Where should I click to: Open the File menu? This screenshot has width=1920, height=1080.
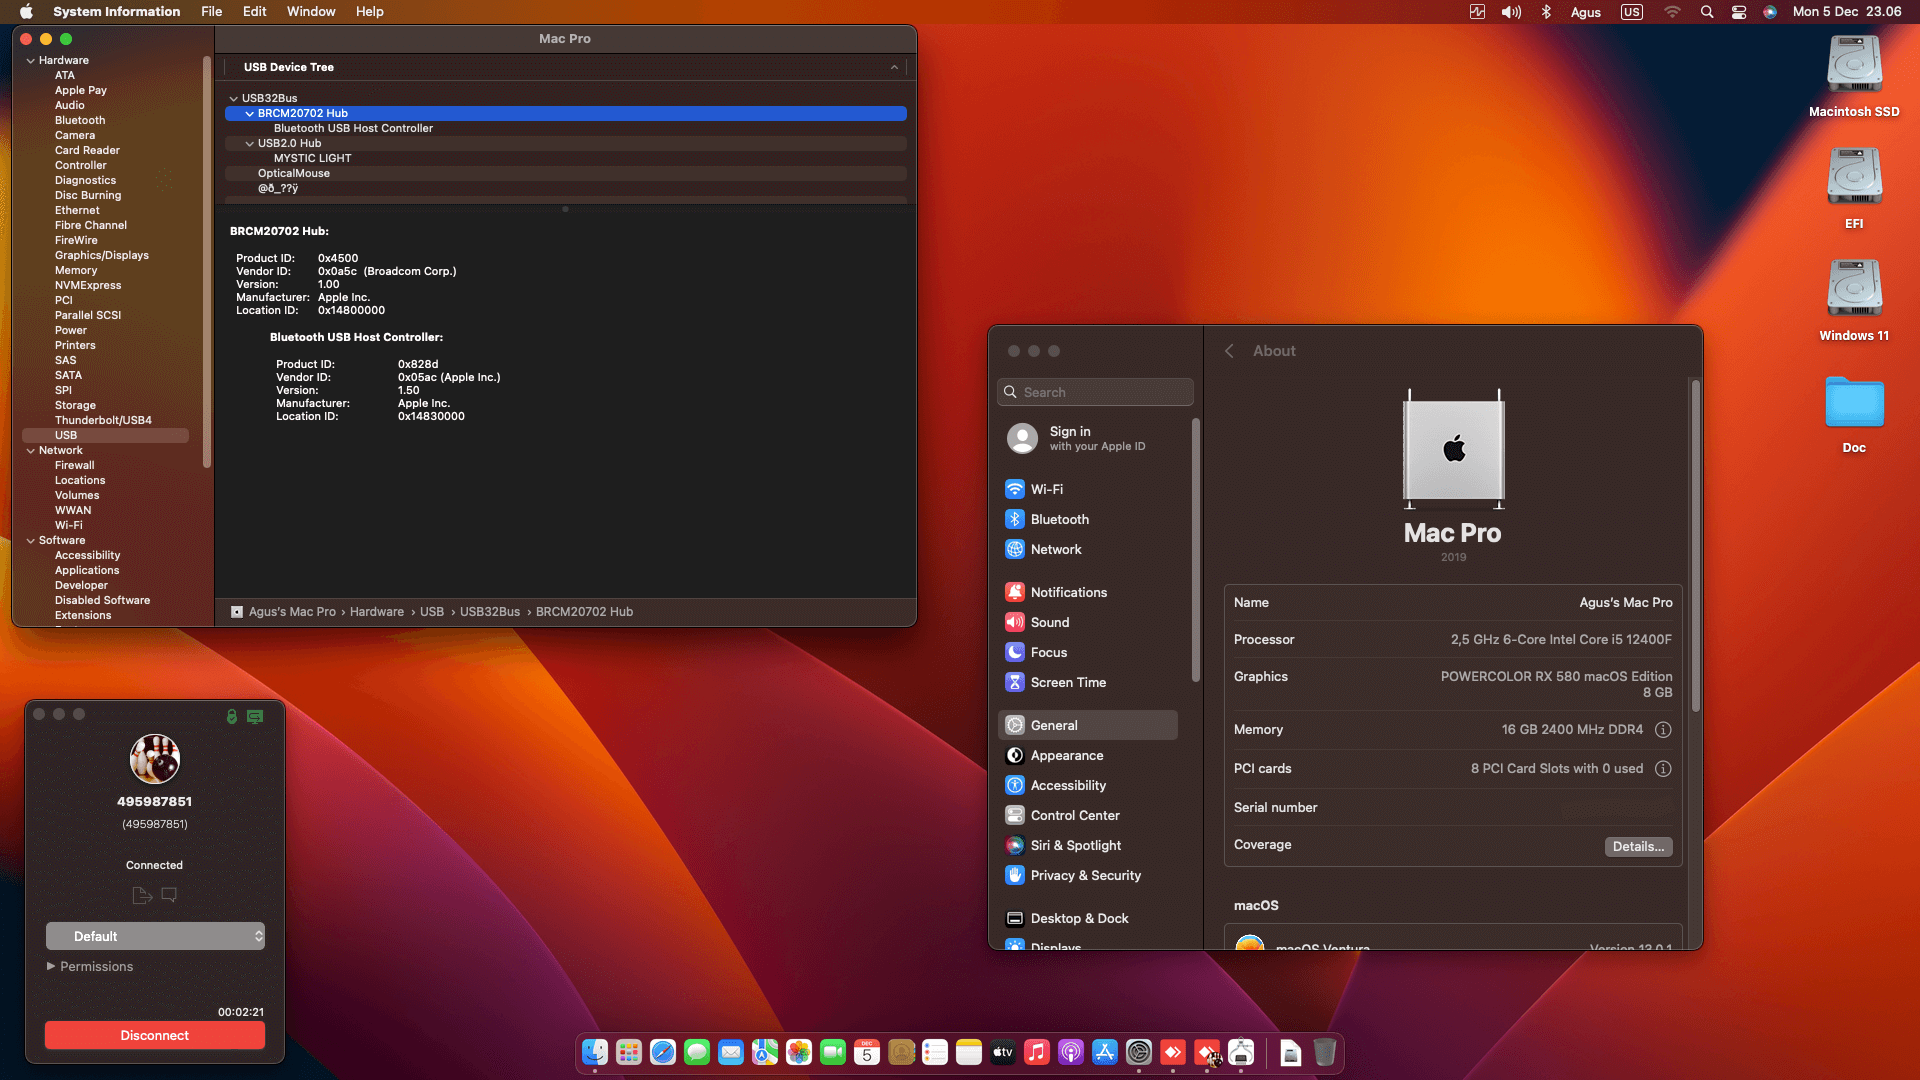[211, 12]
